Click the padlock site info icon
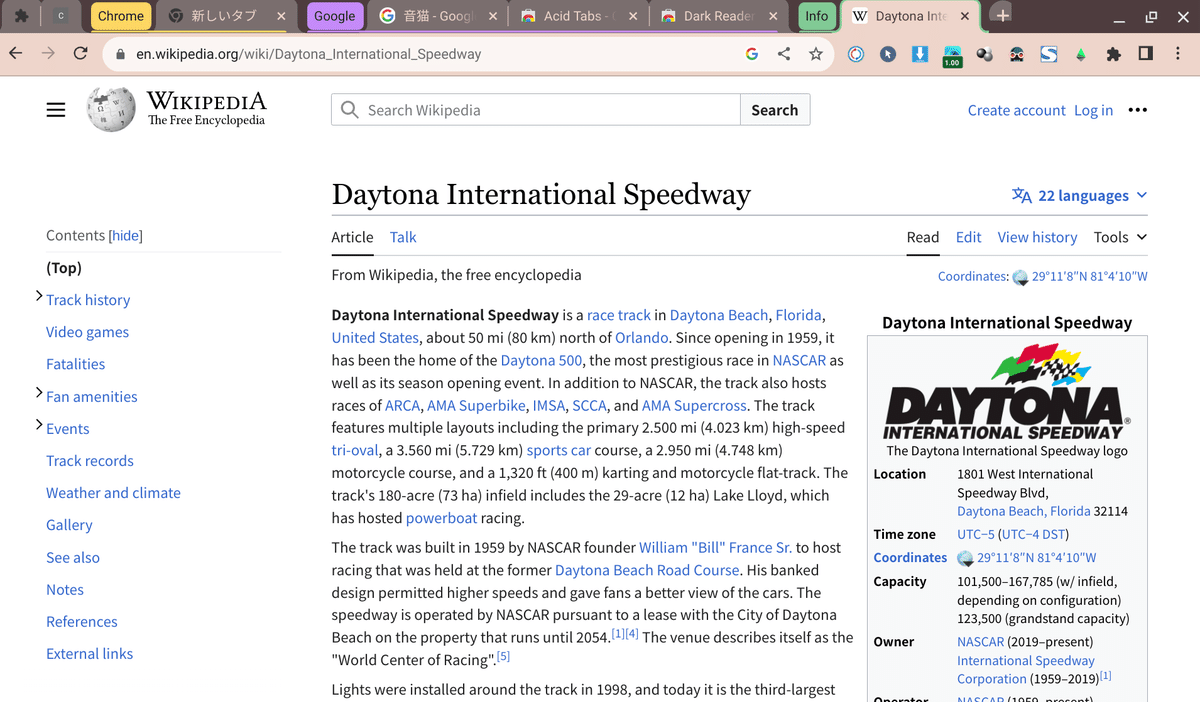Viewport: 1200px width, 702px height. 120,54
